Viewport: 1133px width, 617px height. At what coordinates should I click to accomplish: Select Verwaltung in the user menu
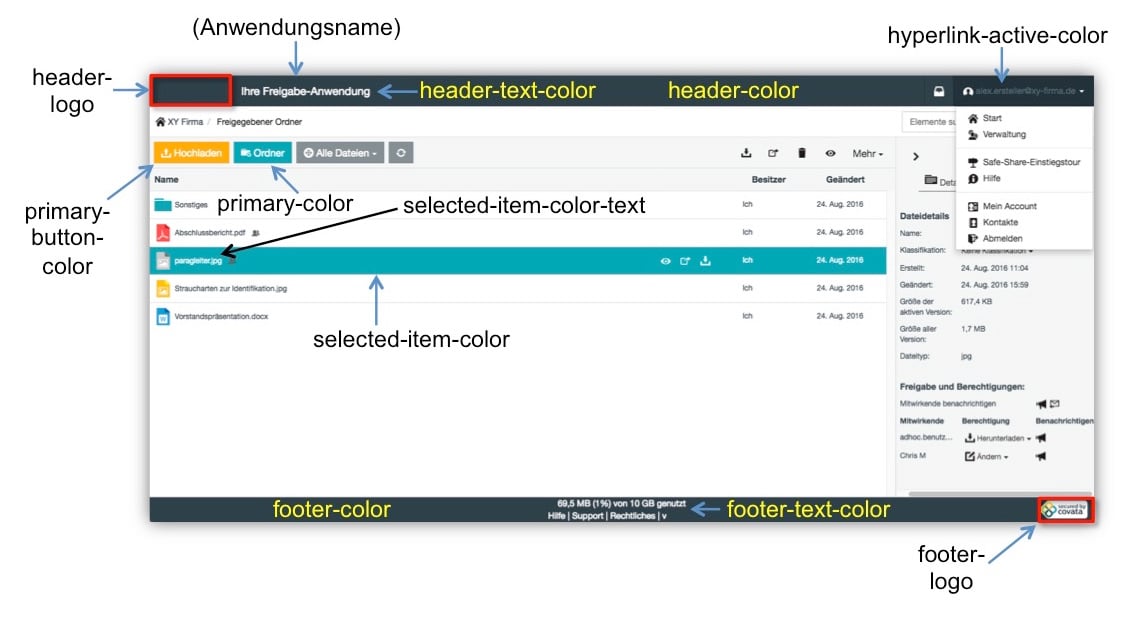pyautogui.click(x=996, y=134)
